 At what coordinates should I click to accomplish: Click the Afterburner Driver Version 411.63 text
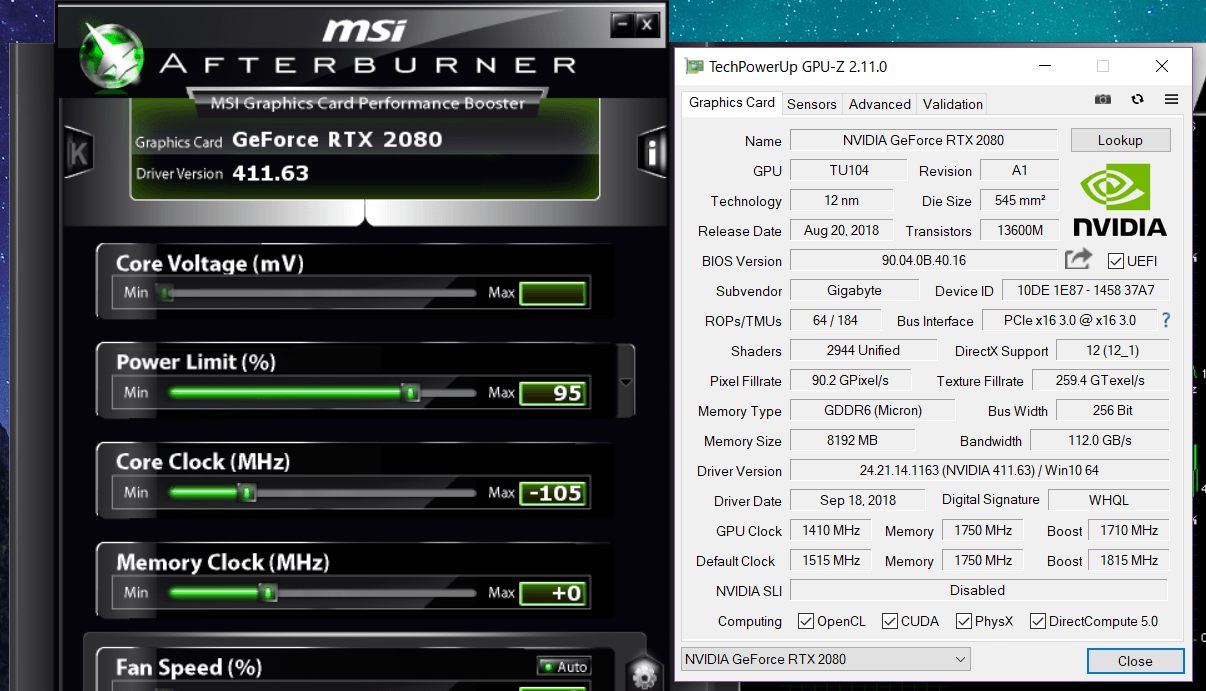270,173
